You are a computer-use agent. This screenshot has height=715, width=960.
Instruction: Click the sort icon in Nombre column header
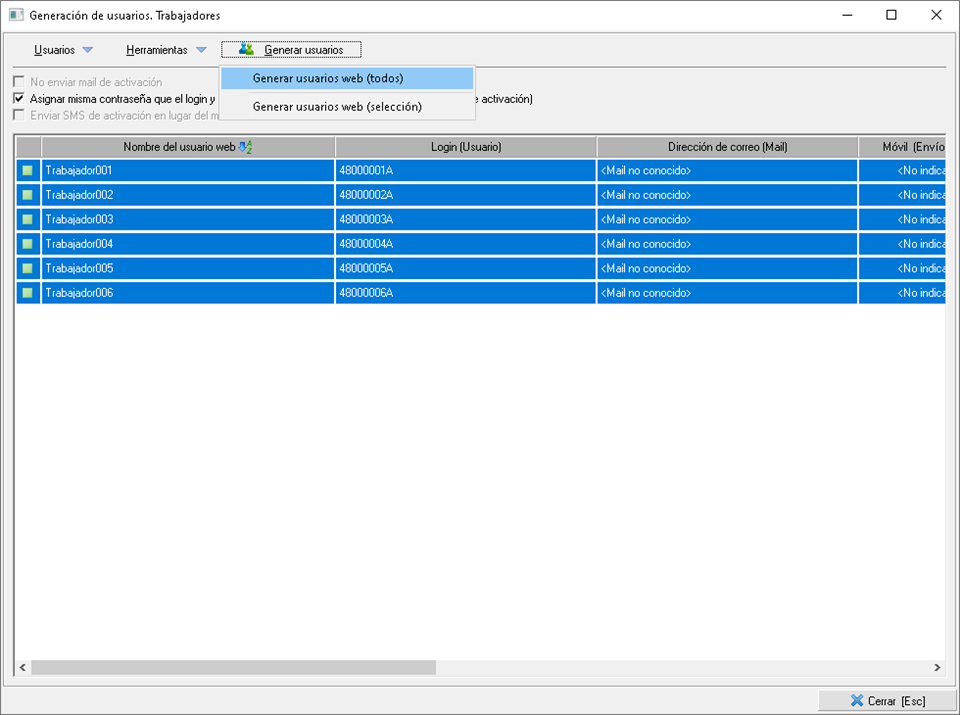[x=245, y=147]
